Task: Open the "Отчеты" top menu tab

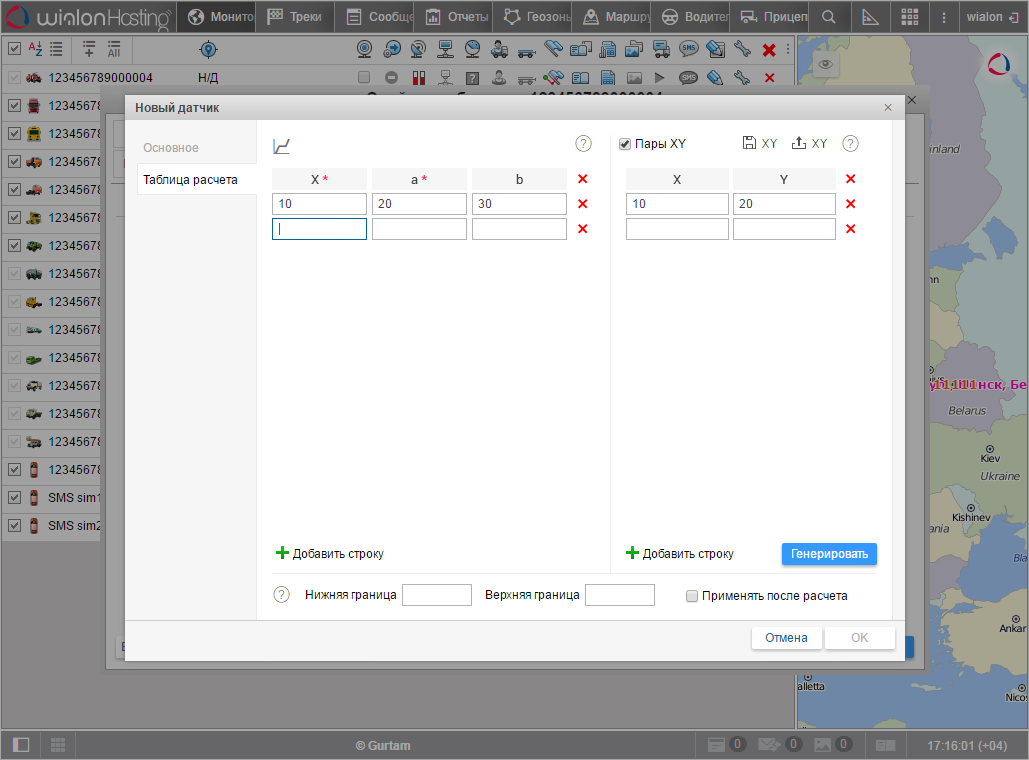Action: (457, 17)
